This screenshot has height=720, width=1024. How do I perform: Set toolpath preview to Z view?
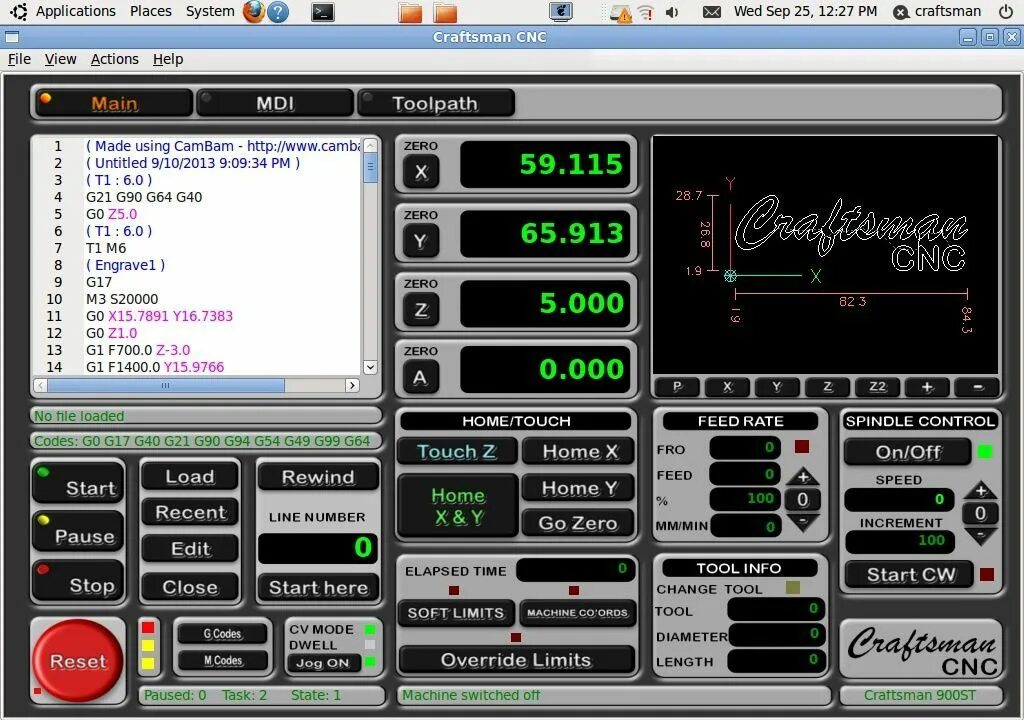827,387
